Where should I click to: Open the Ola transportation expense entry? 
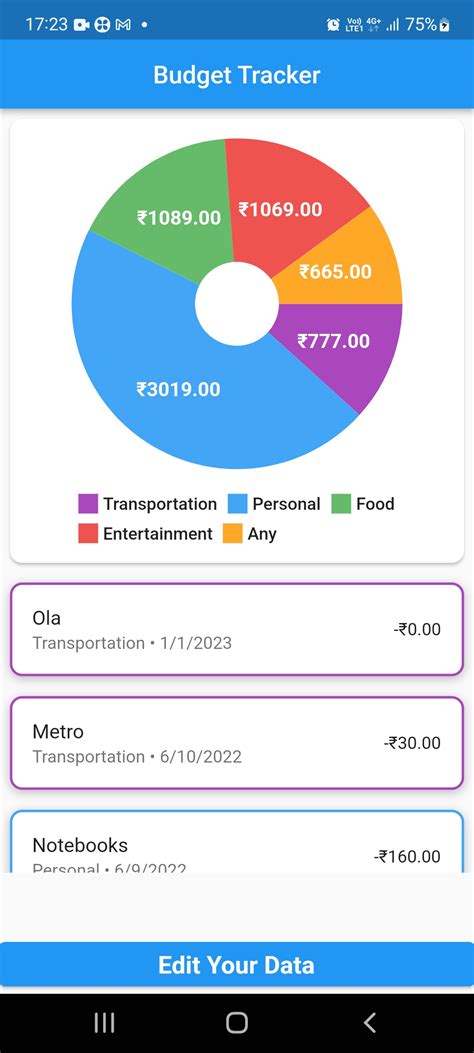(237, 629)
